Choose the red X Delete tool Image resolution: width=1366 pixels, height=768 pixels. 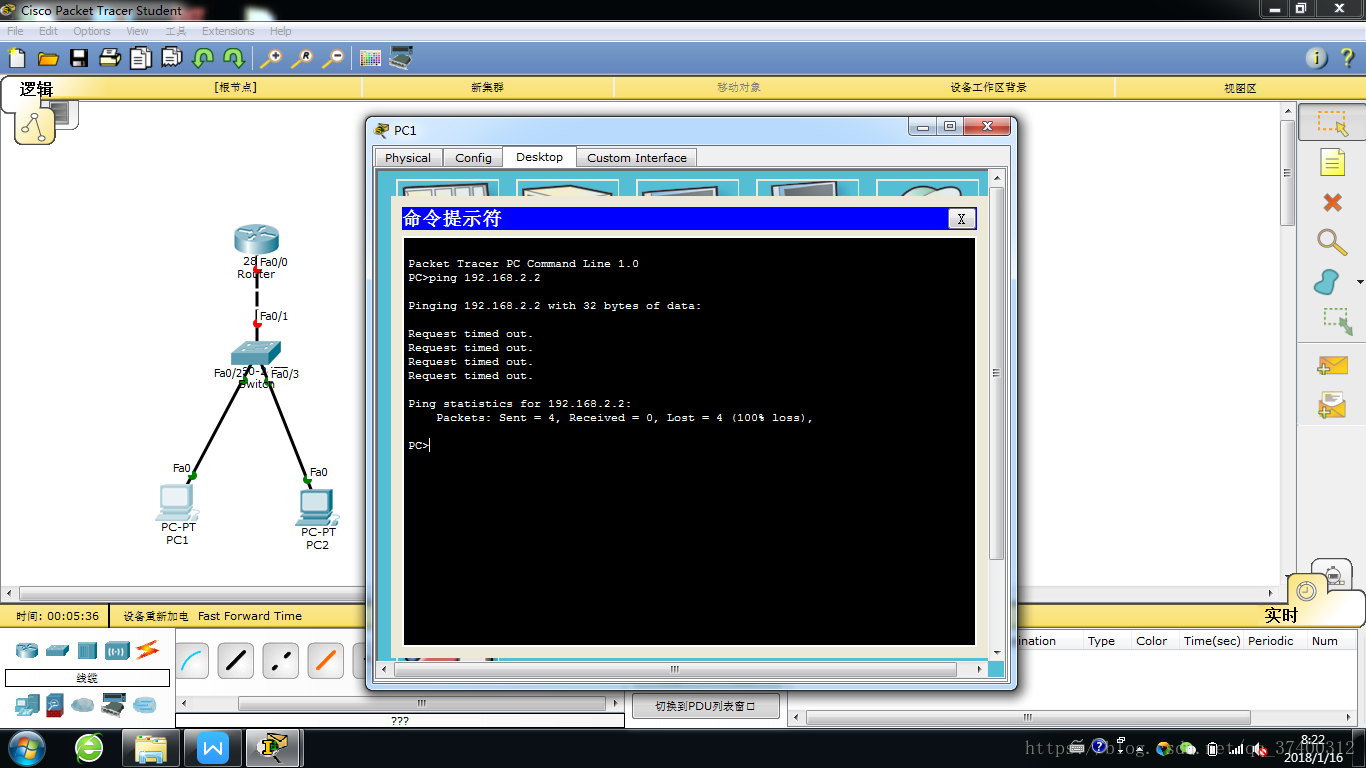(x=1332, y=202)
